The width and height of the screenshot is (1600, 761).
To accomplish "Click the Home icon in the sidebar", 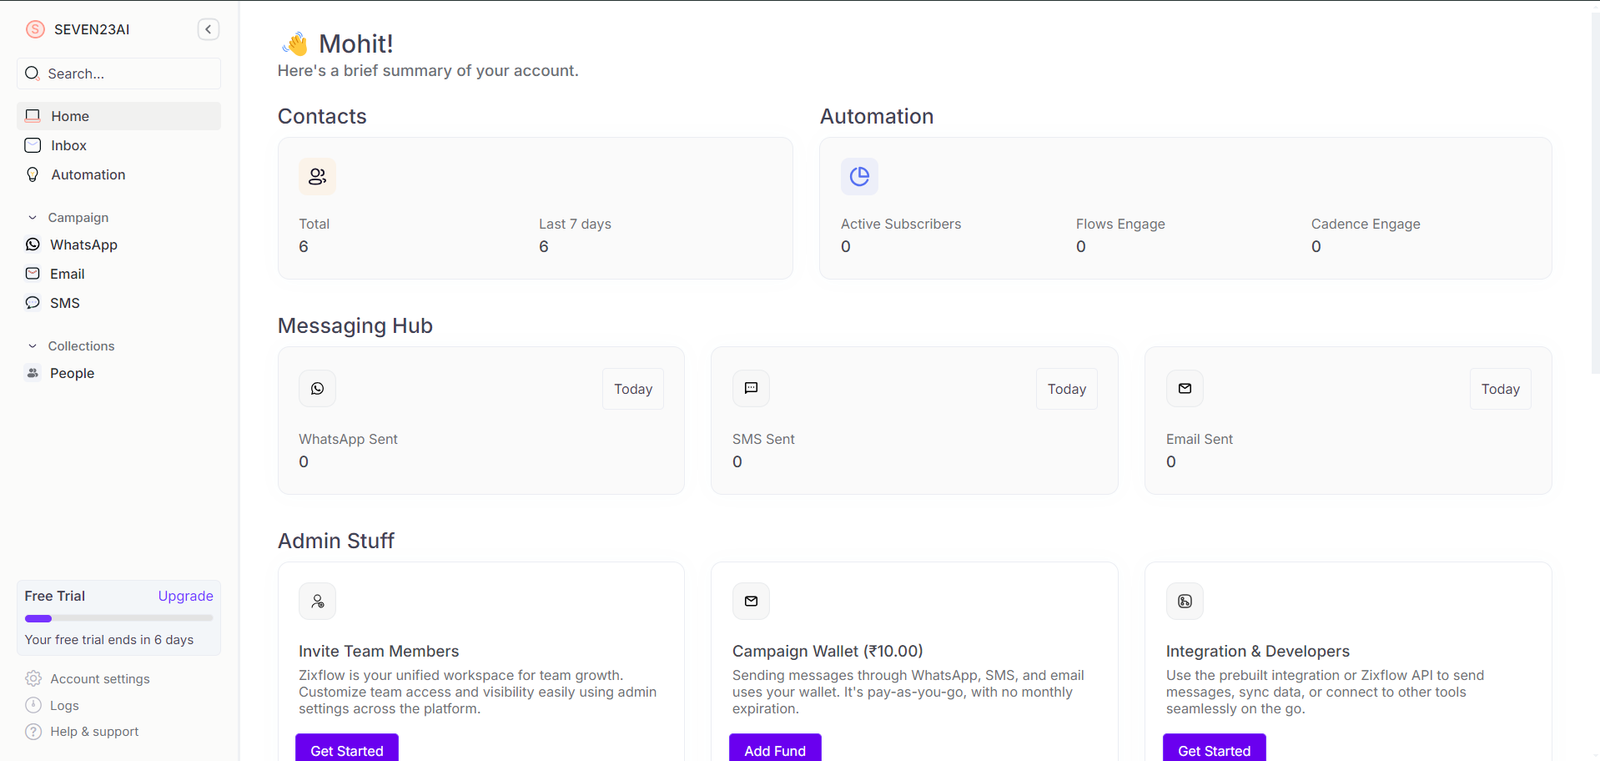I will click(x=33, y=116).
